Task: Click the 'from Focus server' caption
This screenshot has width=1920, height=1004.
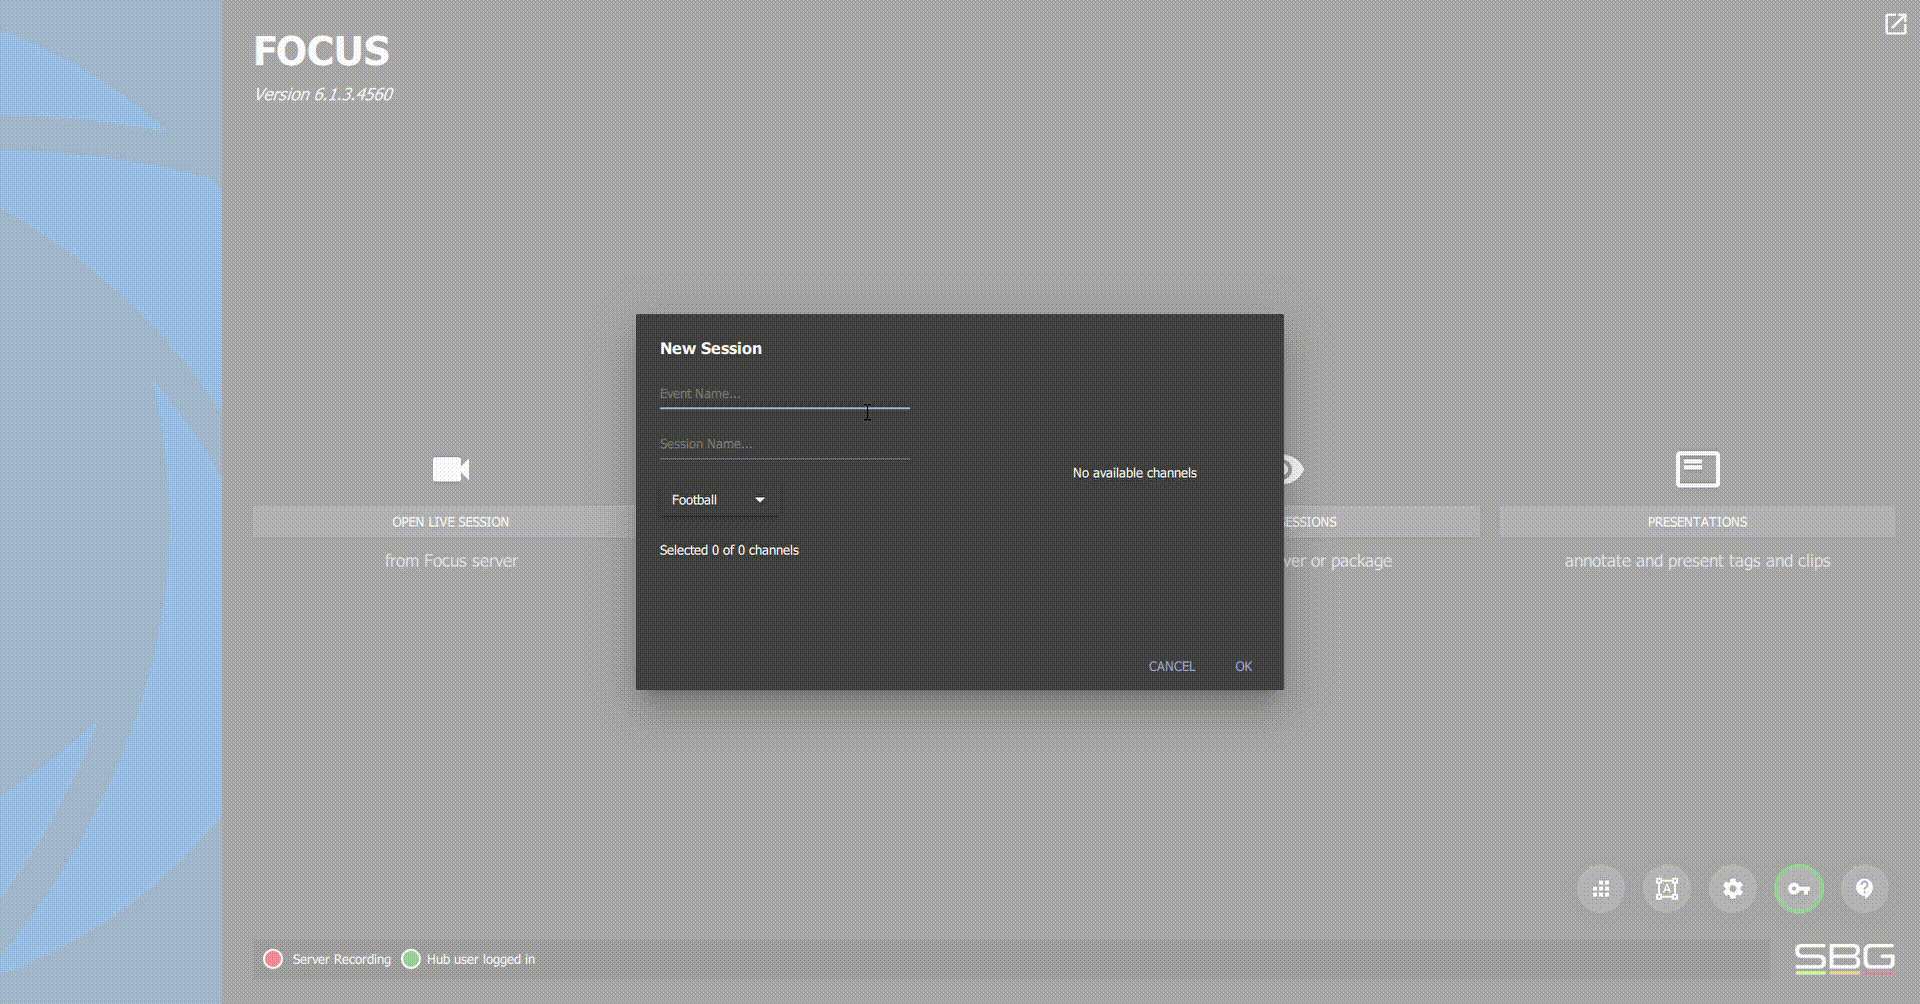Action: click(x=451, y=561)
